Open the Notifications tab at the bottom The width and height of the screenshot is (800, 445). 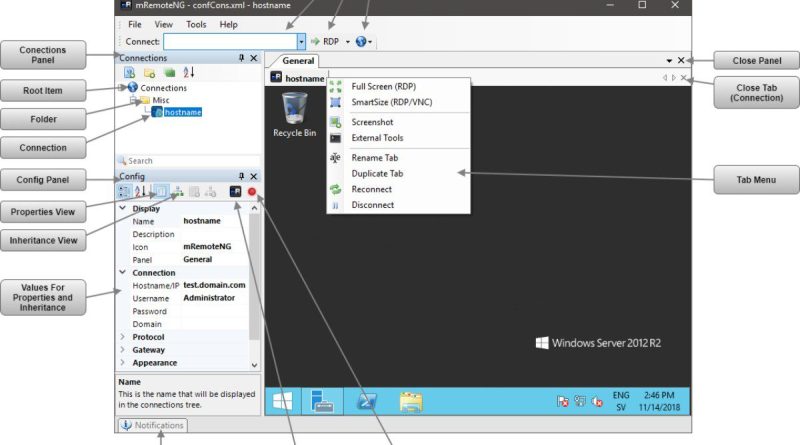point(153,425)
